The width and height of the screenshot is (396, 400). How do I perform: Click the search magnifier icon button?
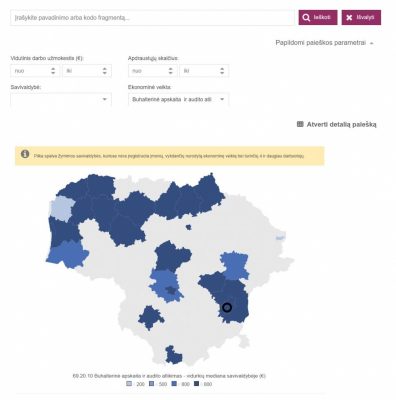pos(318,17)
